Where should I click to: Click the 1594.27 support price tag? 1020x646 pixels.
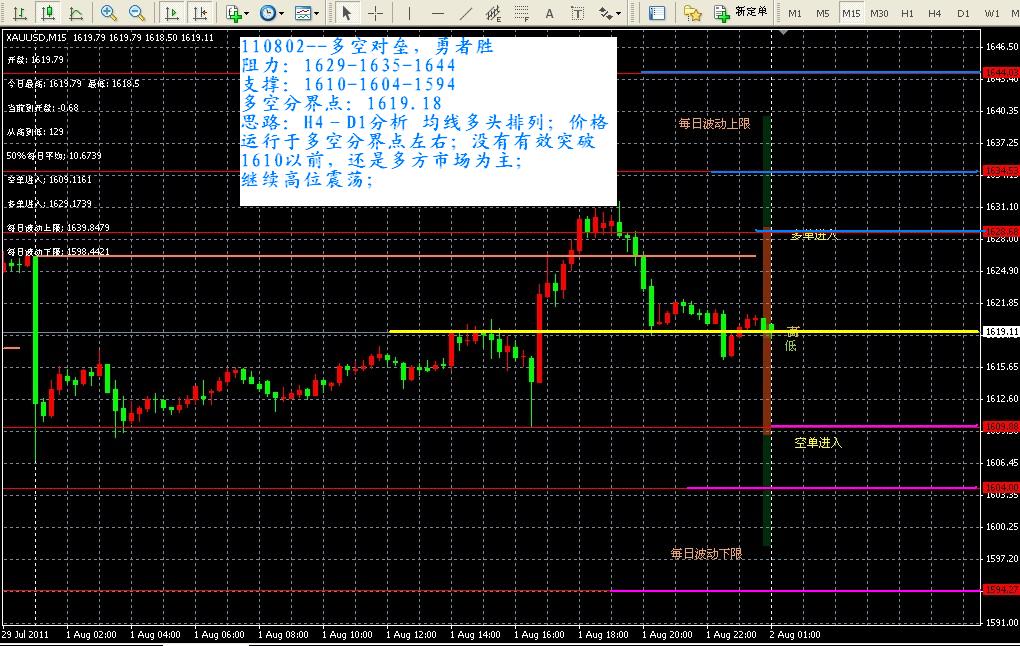pyautogui.click(x=1001, y=589)
